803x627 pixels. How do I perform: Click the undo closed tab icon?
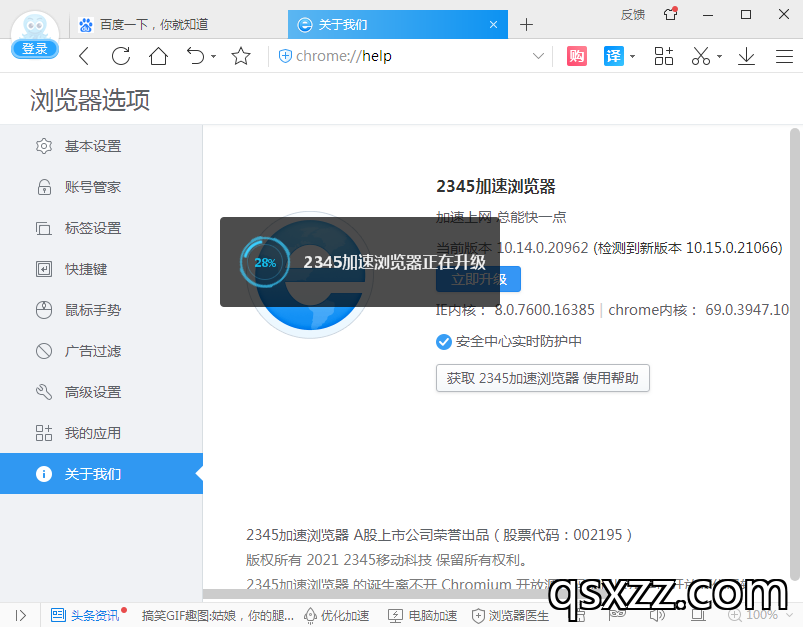tap(195, 56)
